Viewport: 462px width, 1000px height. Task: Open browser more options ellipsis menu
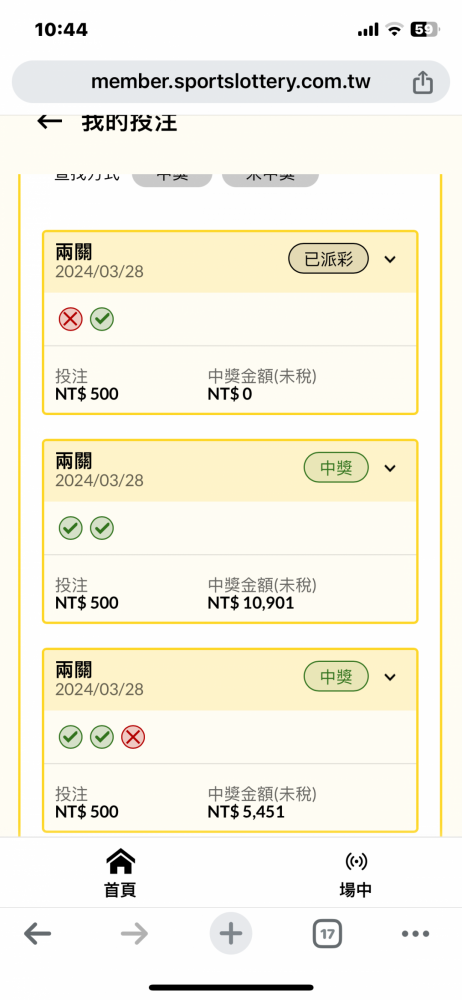[415, 934]
